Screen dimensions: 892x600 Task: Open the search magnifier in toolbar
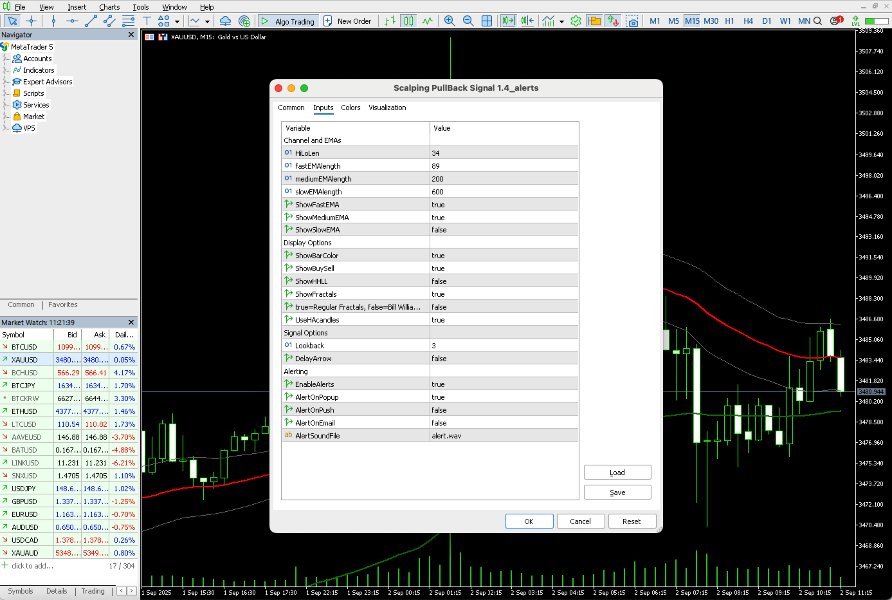817,21
